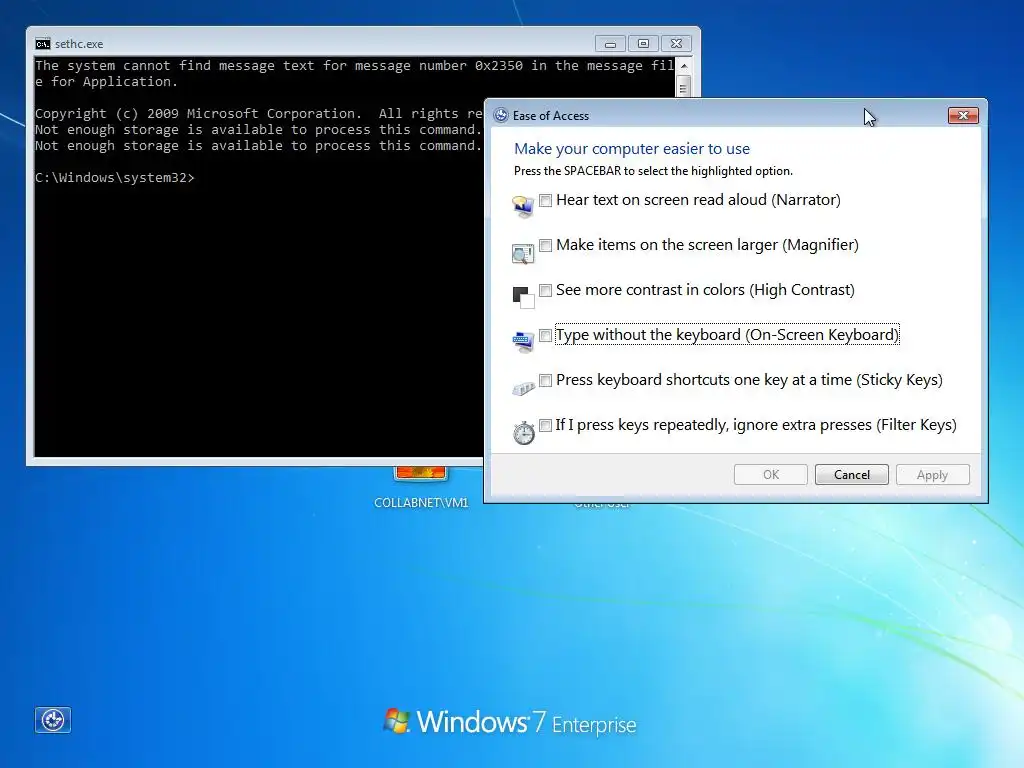Click the Ease of Access dialog title text
Viewport: 1024px width, 768px height.
coord(551,116)
